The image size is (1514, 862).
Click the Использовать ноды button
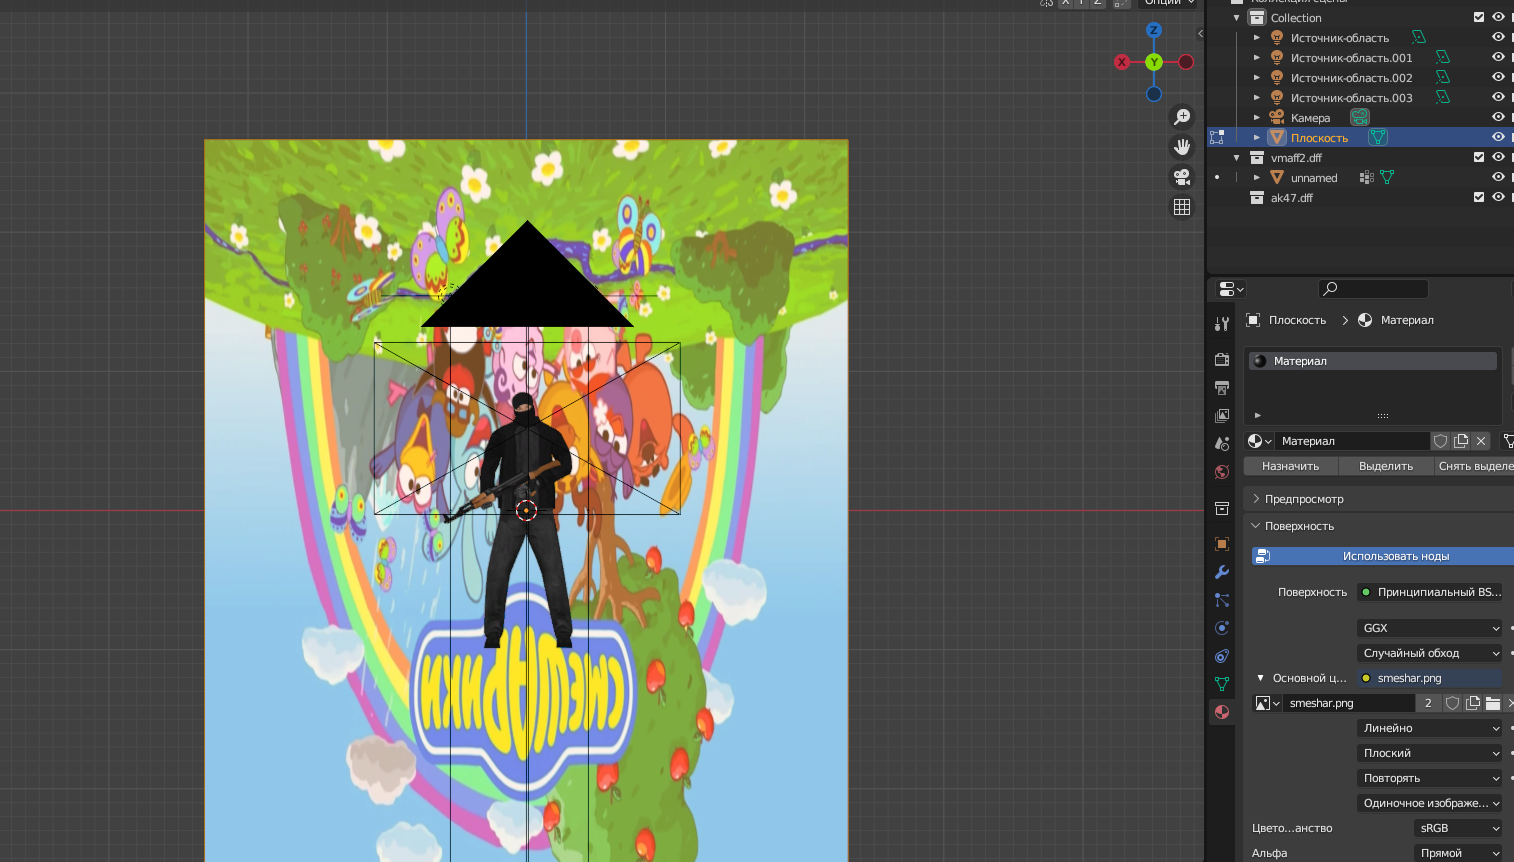[x=1395, y=556]
